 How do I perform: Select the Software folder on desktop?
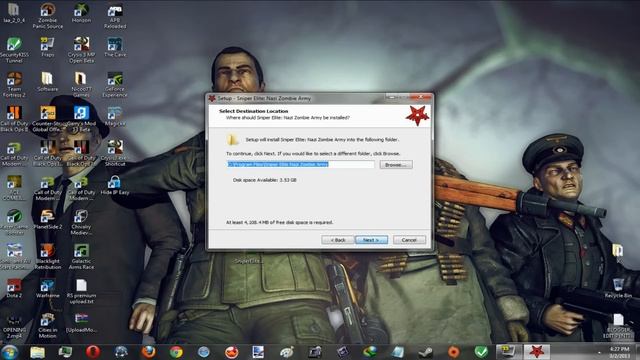[x=48, y=82]
